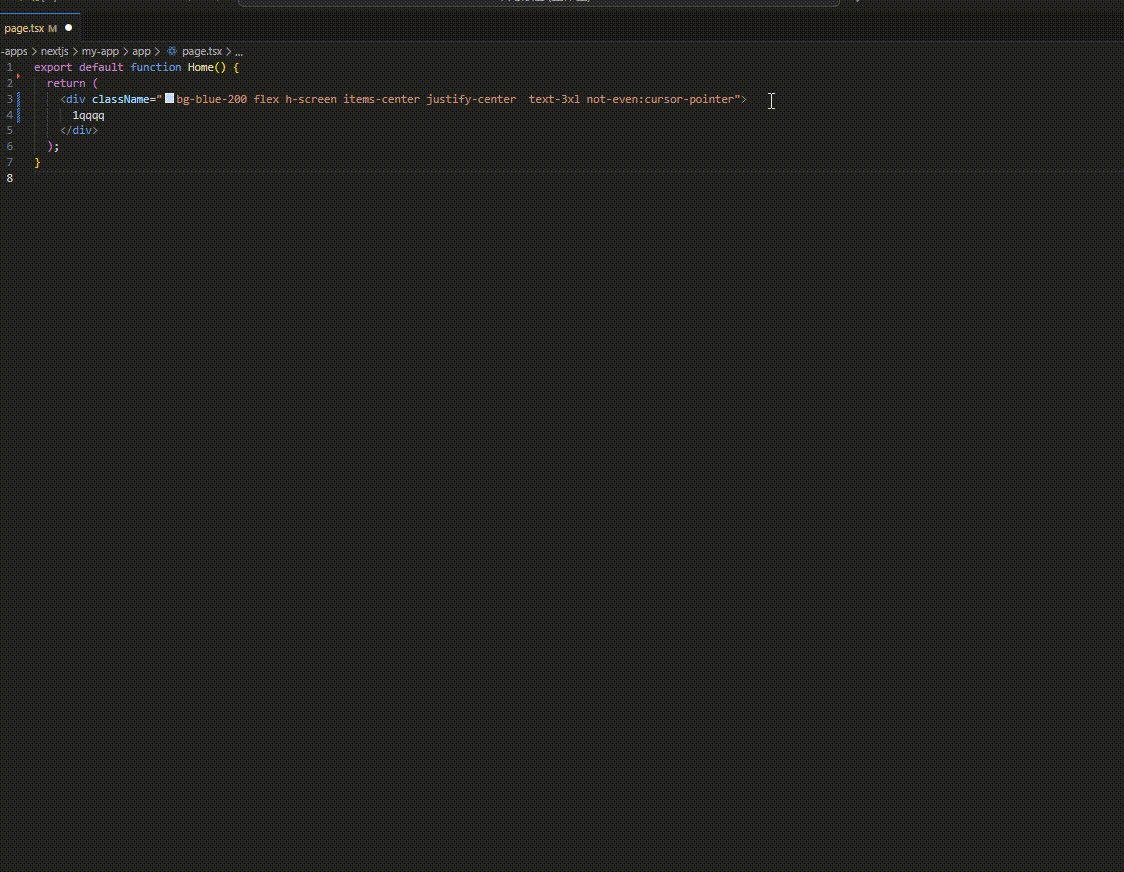Click the closing </div> tag on line 5
Viewport: 1124px width, 872px height.
pos(80,130)
